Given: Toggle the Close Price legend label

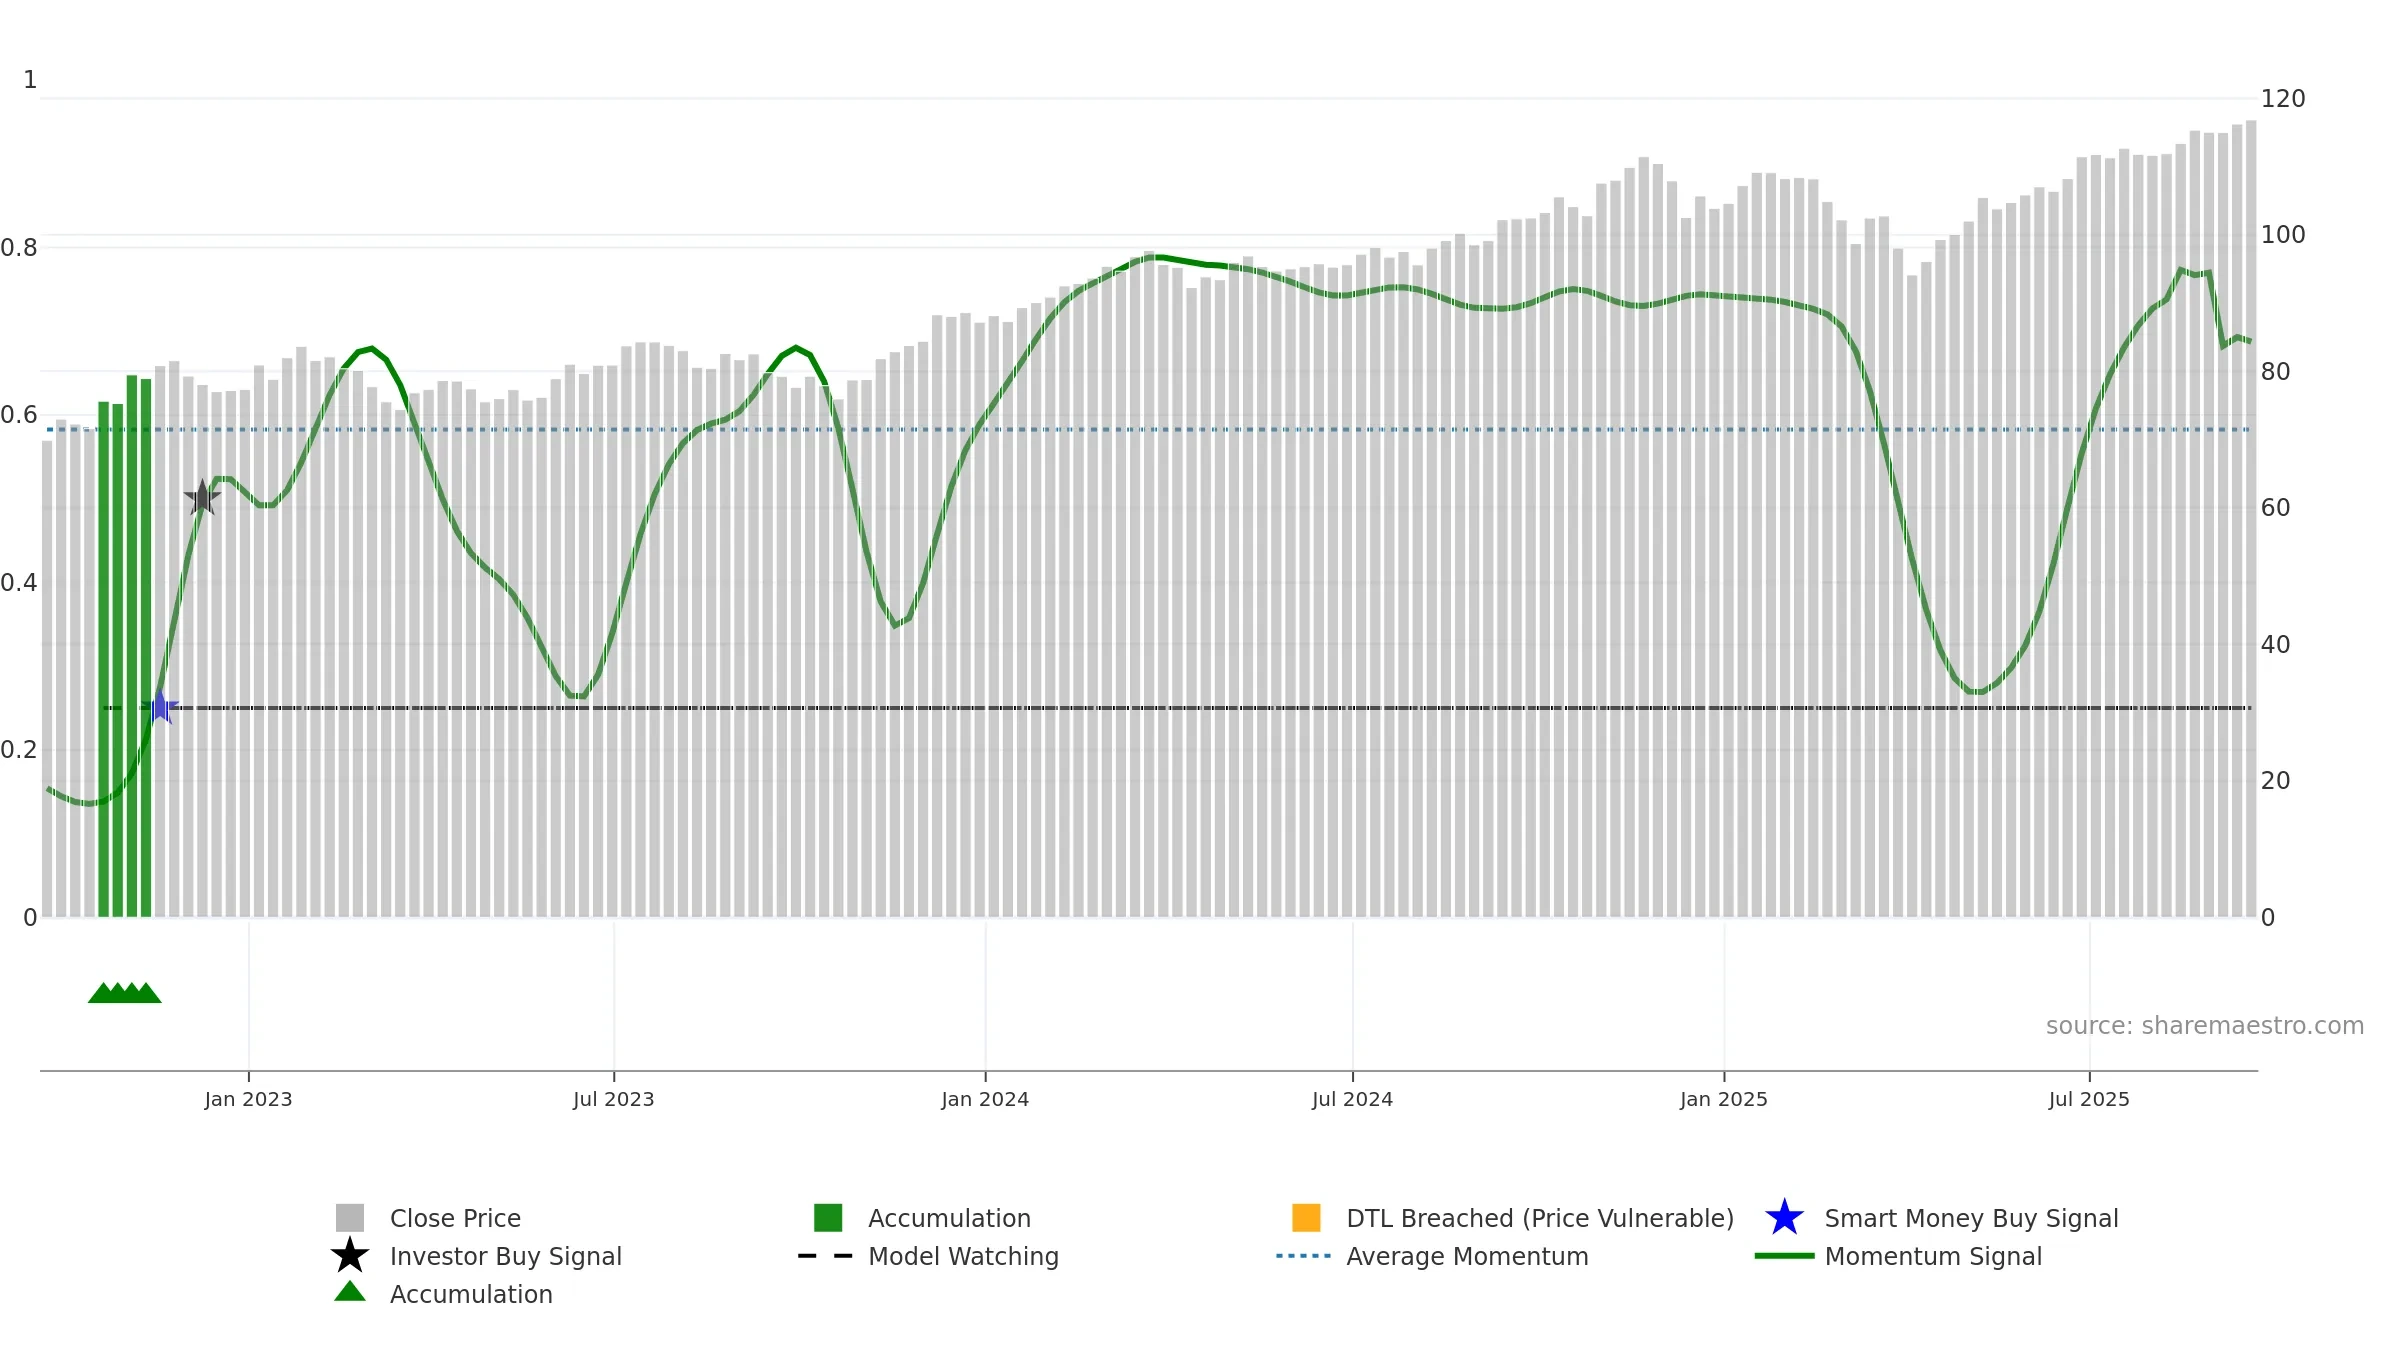Looking at the screenshot, I should pyautogui.click(x=455, y=1219).
